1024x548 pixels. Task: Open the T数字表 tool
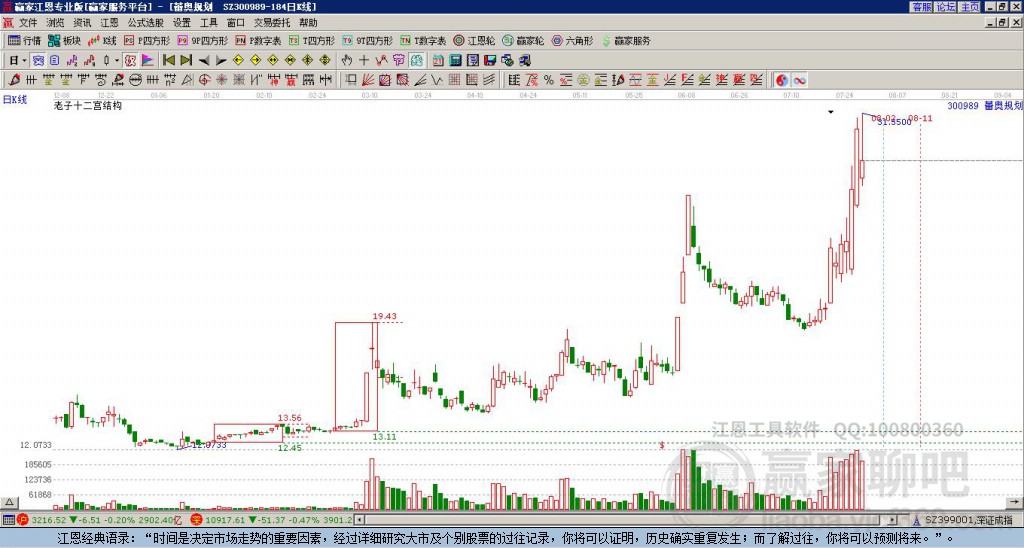pyautogui.click(x=423, y=40)
